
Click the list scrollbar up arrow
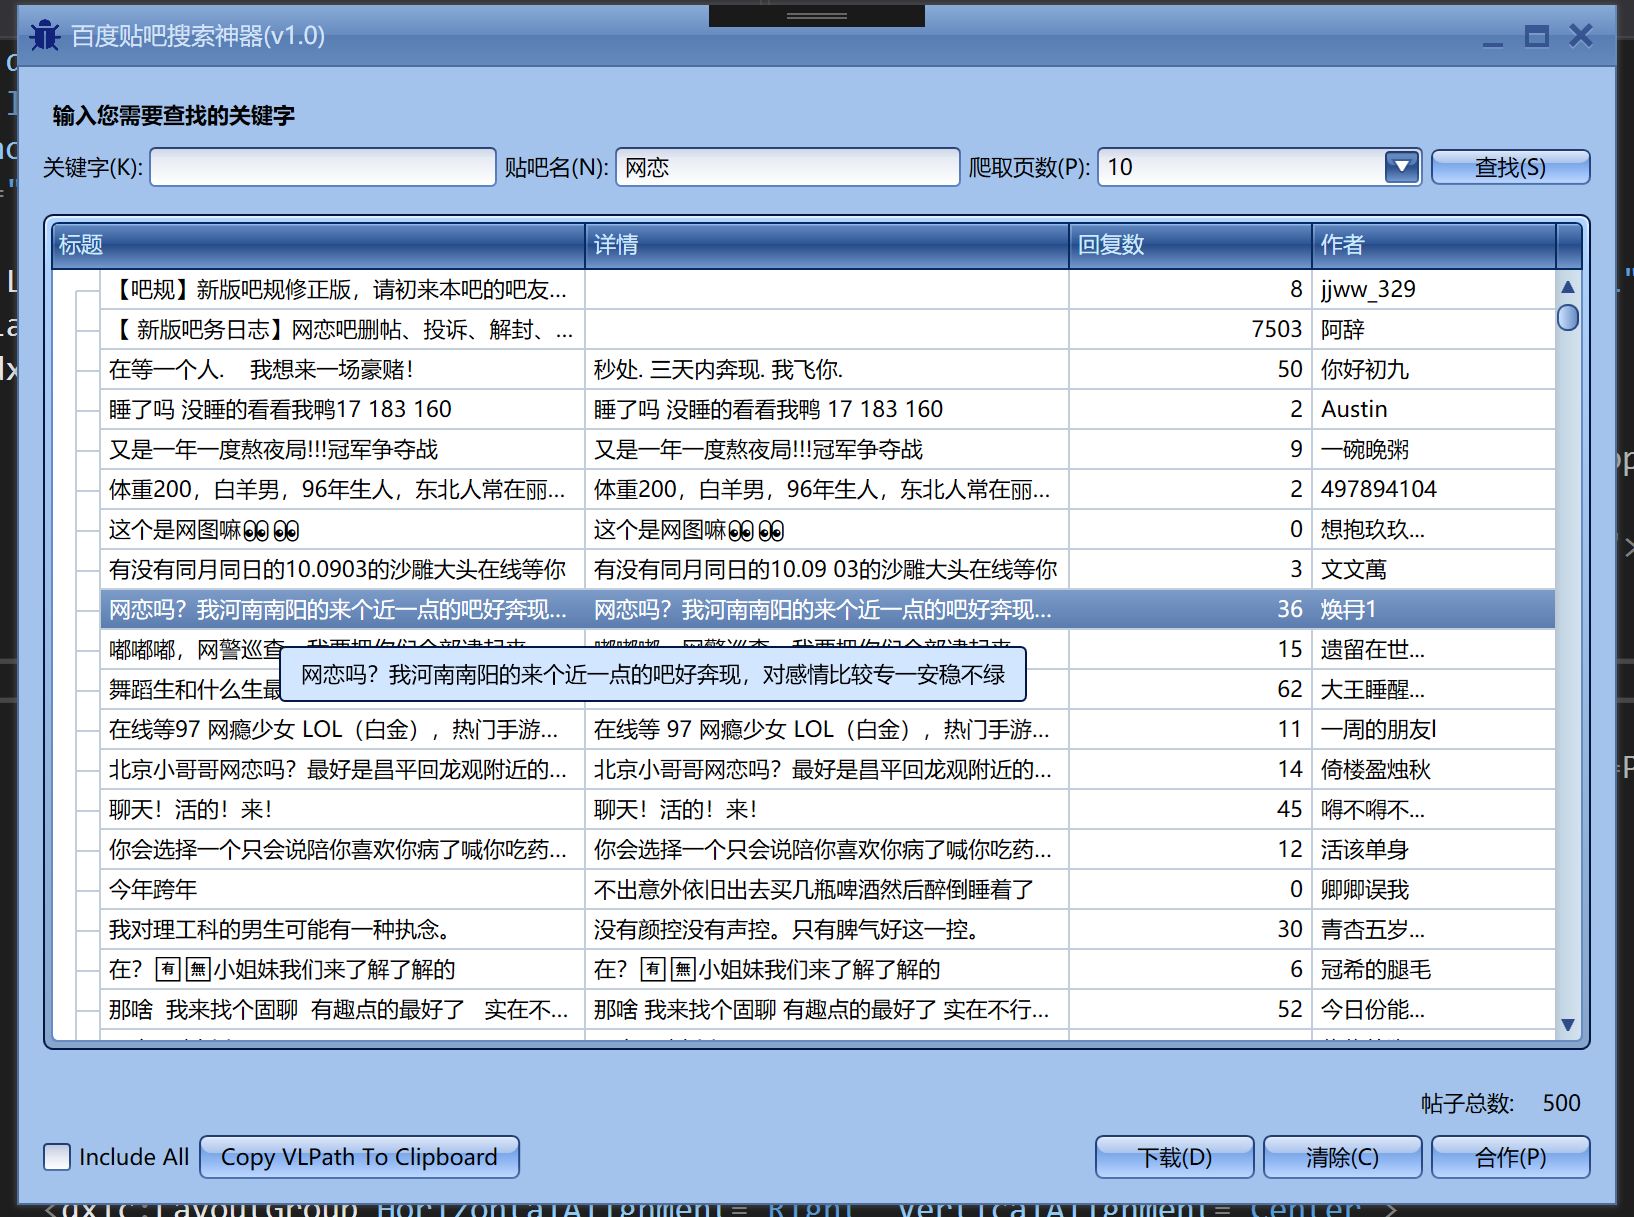(x=1568, y=287)
